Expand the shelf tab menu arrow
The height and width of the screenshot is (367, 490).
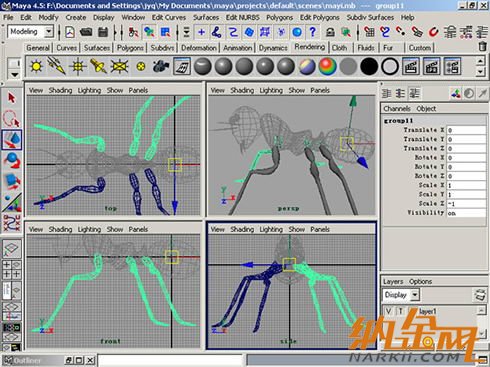click(x=15, y=75)
